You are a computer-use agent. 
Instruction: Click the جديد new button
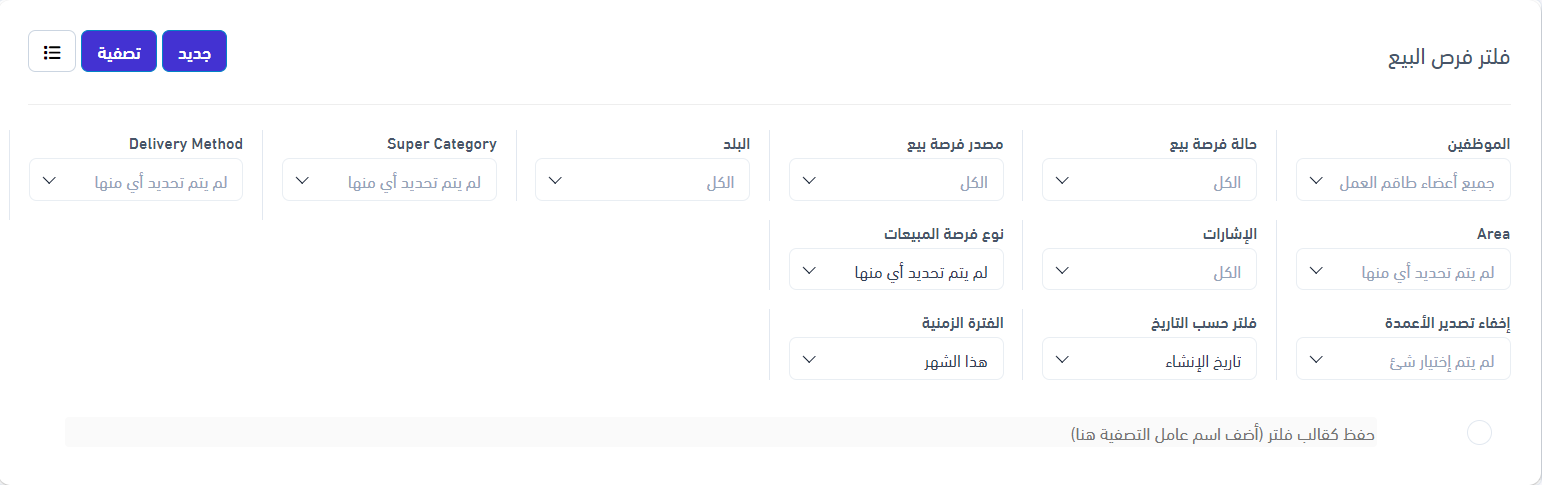coord(194,51)
